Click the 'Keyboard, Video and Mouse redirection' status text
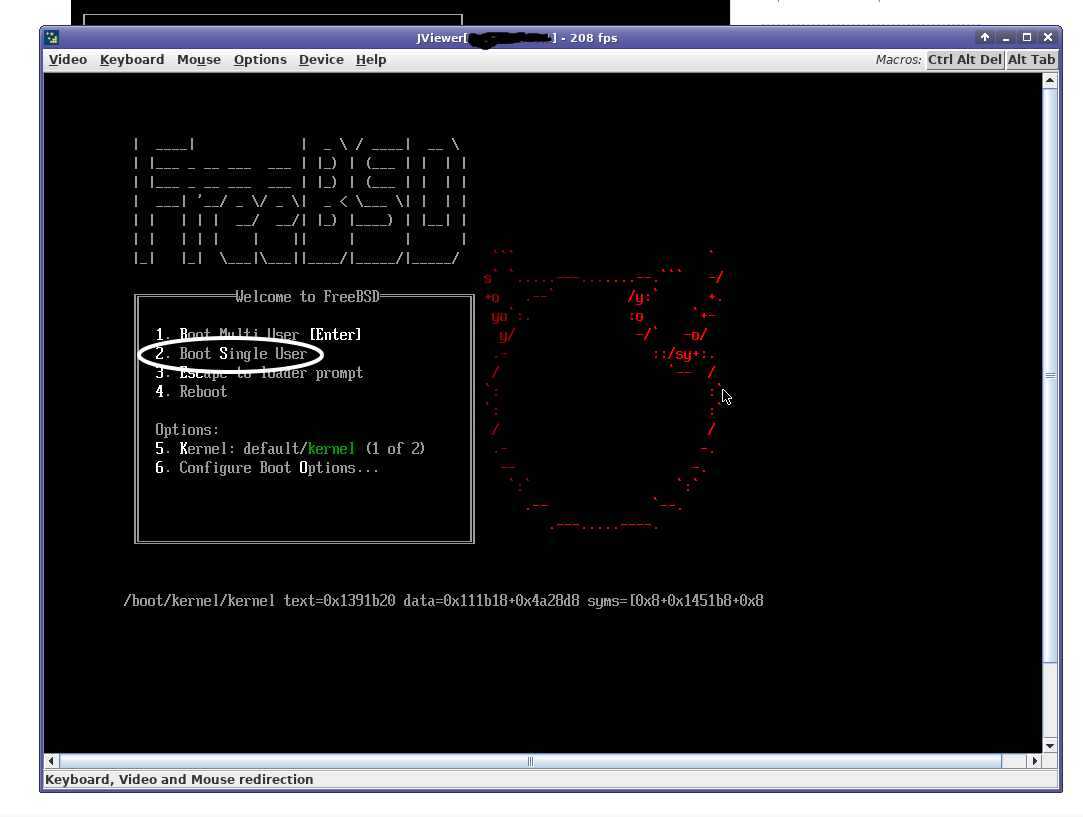1083x817 pixels. (179, 779)
